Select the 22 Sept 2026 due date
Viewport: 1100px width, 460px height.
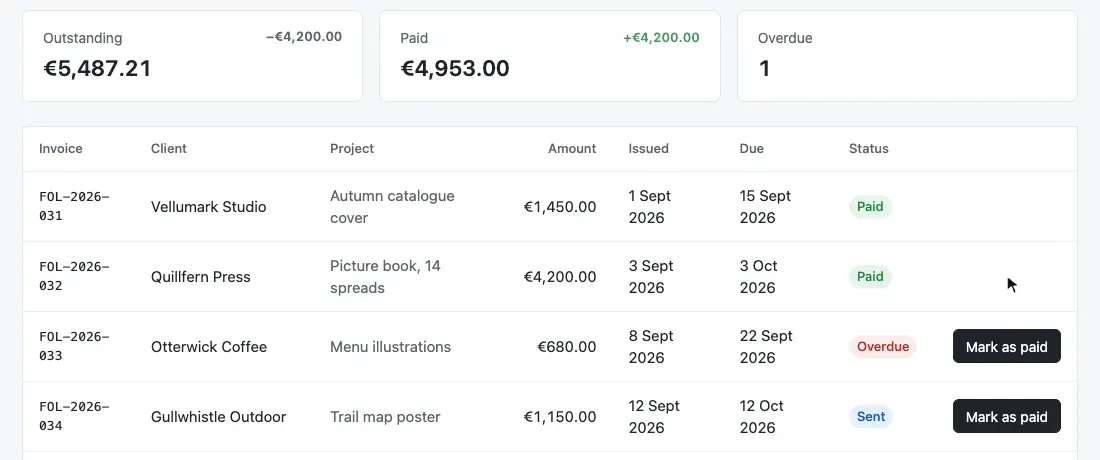coord(766,347)
